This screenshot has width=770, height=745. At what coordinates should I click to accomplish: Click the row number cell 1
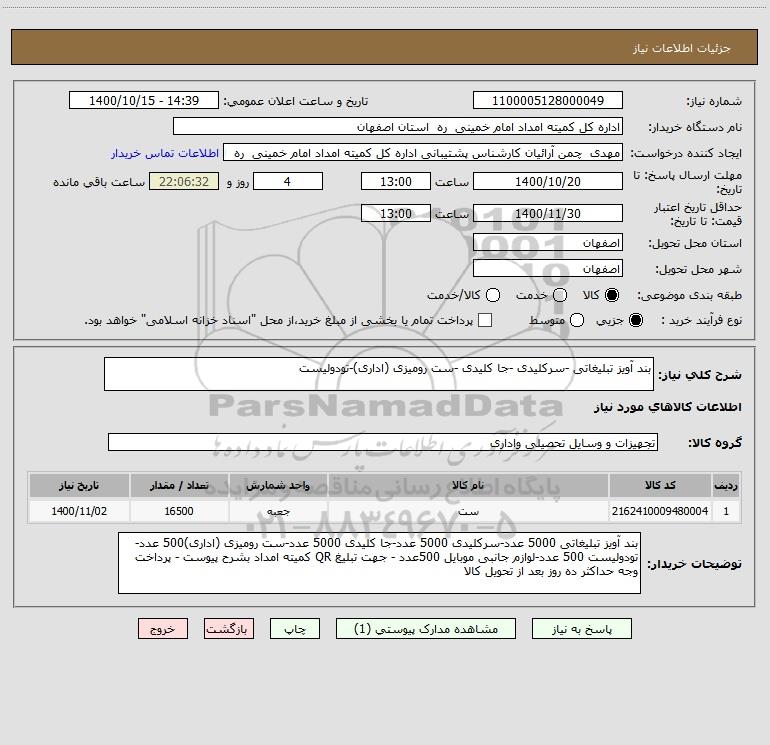click(x=726, y=511)
